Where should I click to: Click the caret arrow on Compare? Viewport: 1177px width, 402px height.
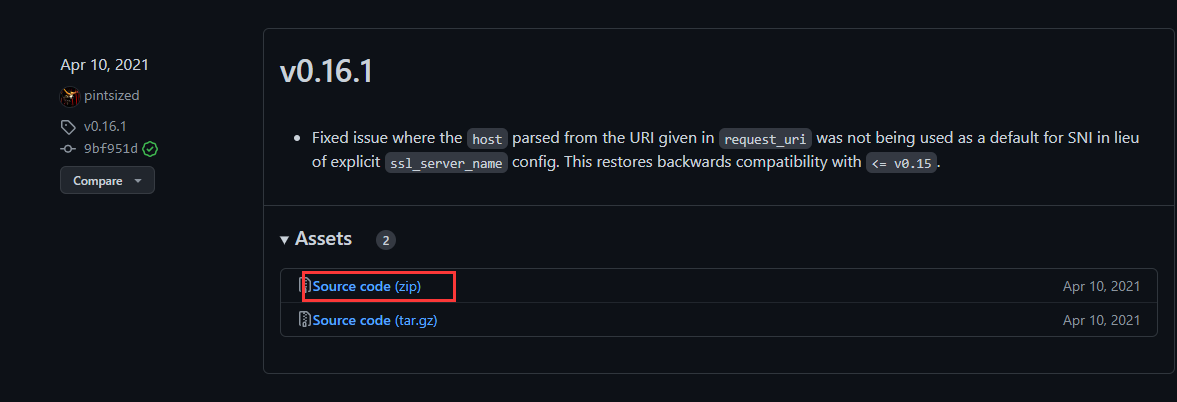coord(138,181)
